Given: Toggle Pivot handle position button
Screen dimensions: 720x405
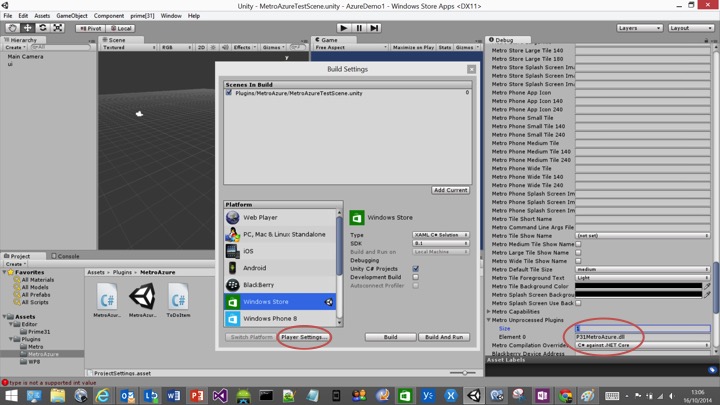Looking at the screenshot, I should click(90, 28).
